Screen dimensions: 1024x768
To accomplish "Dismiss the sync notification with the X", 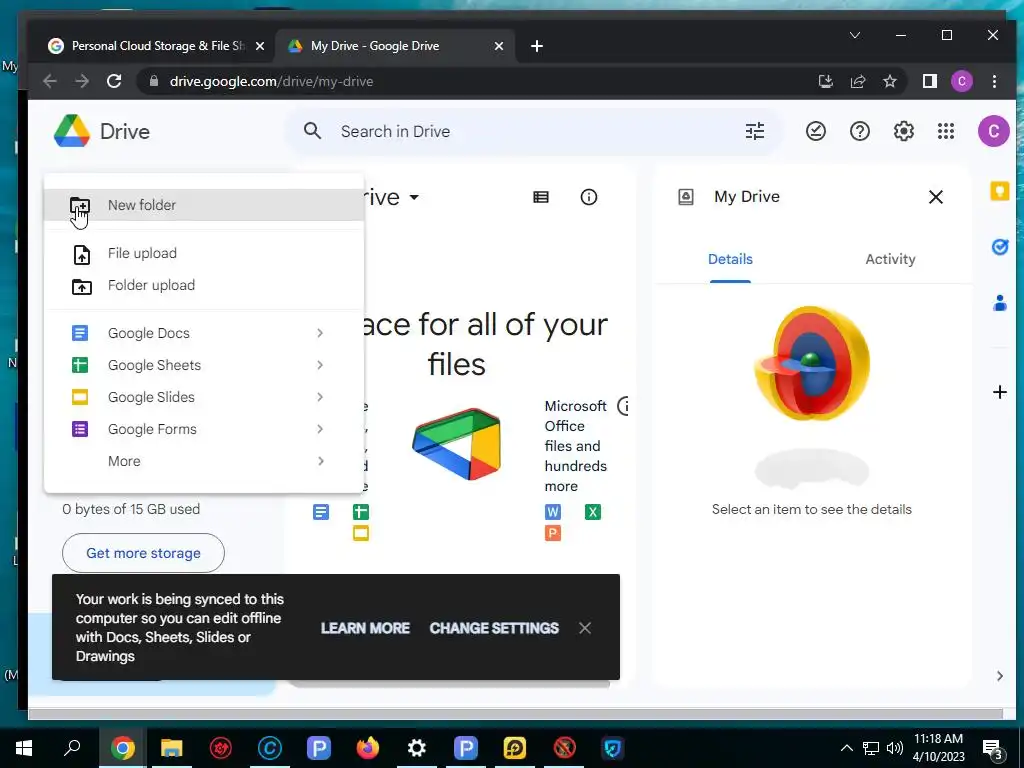I will [585, 628].
